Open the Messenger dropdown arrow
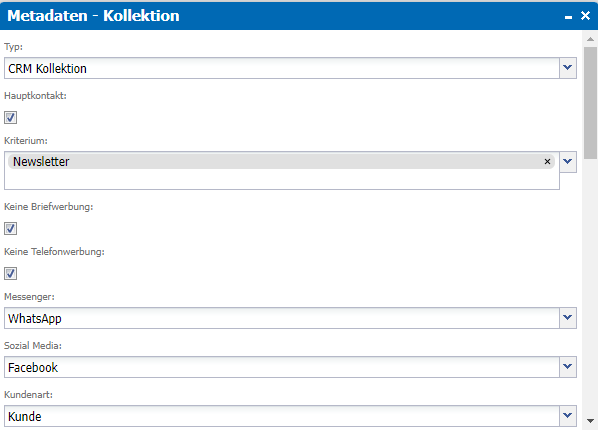 point(568,318)
